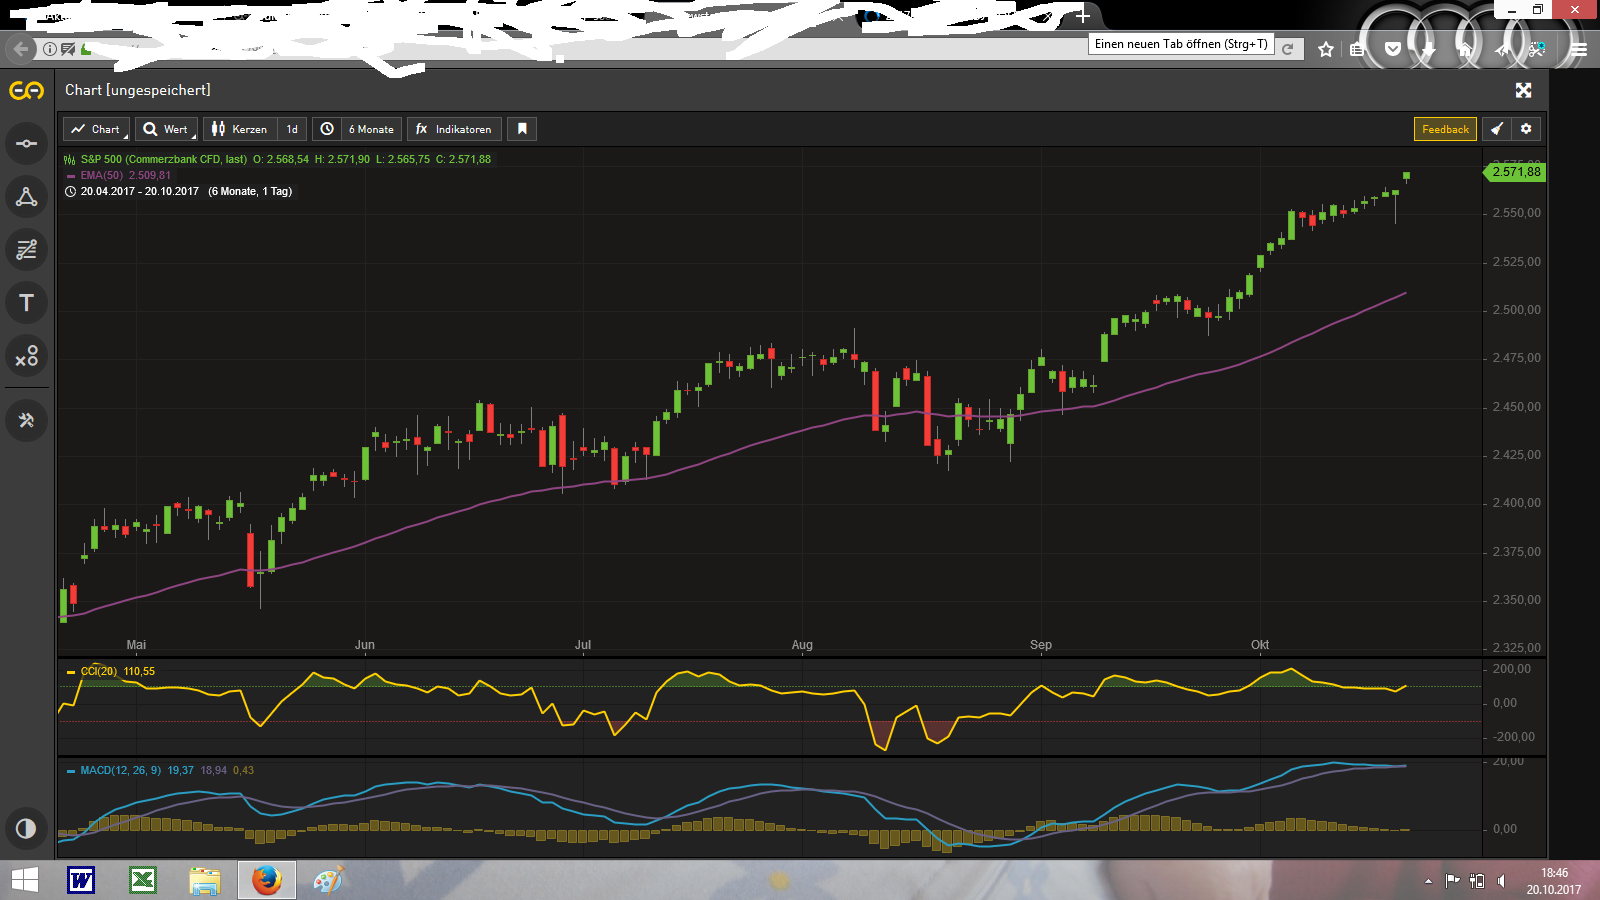Screen dimensions: 1600x900
Task: Show hidden system tray icons
Action: coord(1428,881)
